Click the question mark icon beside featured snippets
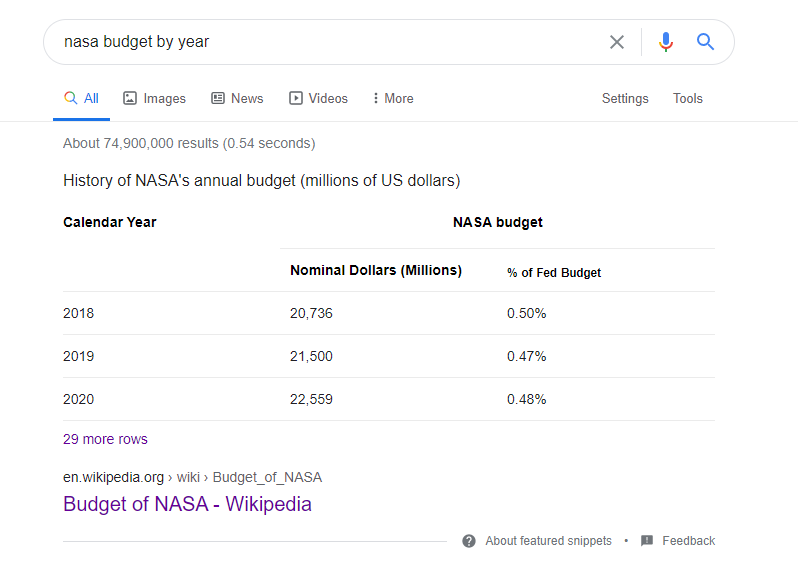The width and height of the screenshot is (798, 575). tap(469, 541)
